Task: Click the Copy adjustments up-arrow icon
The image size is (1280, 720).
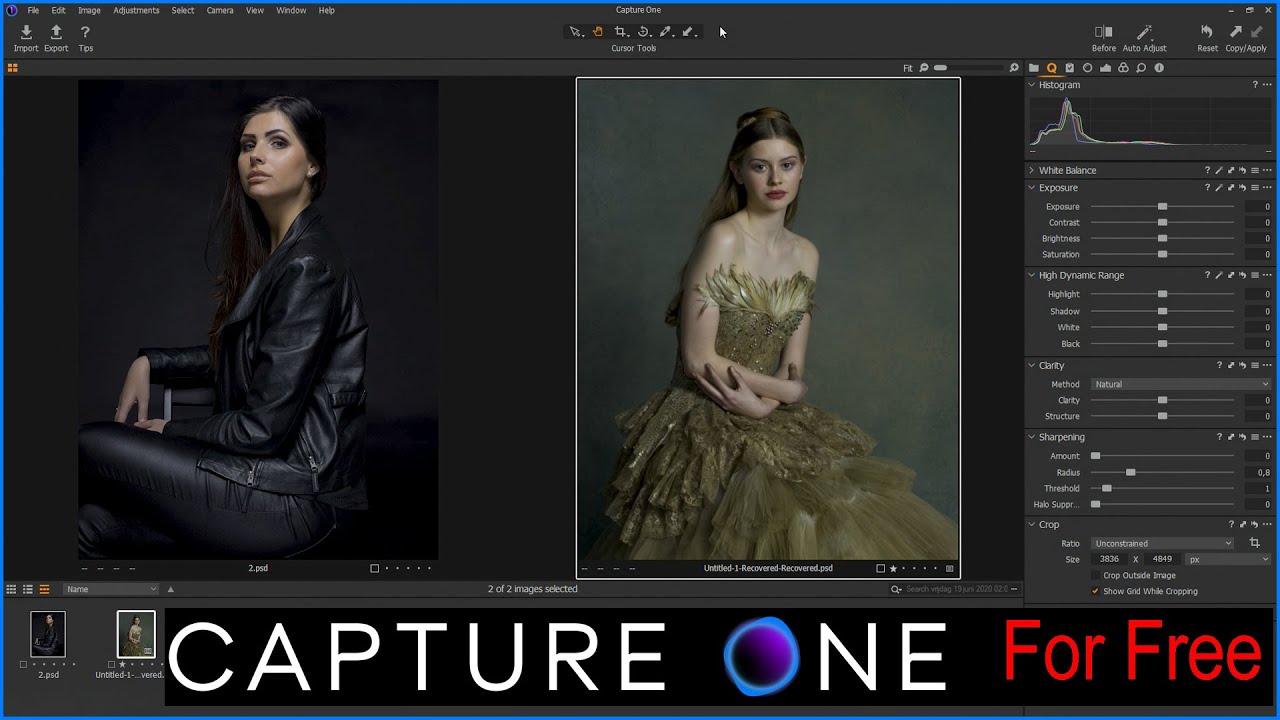Action: [1236, 33]
